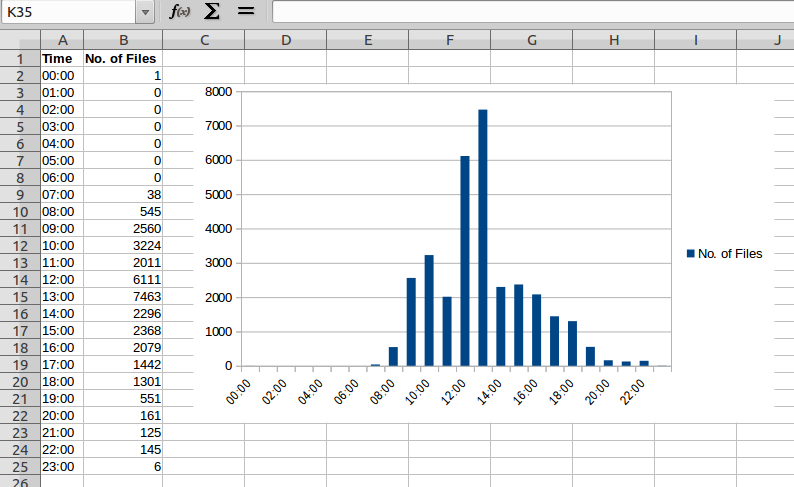
Task: Click the 12:00 chart bar
Action: click(465, 261)
